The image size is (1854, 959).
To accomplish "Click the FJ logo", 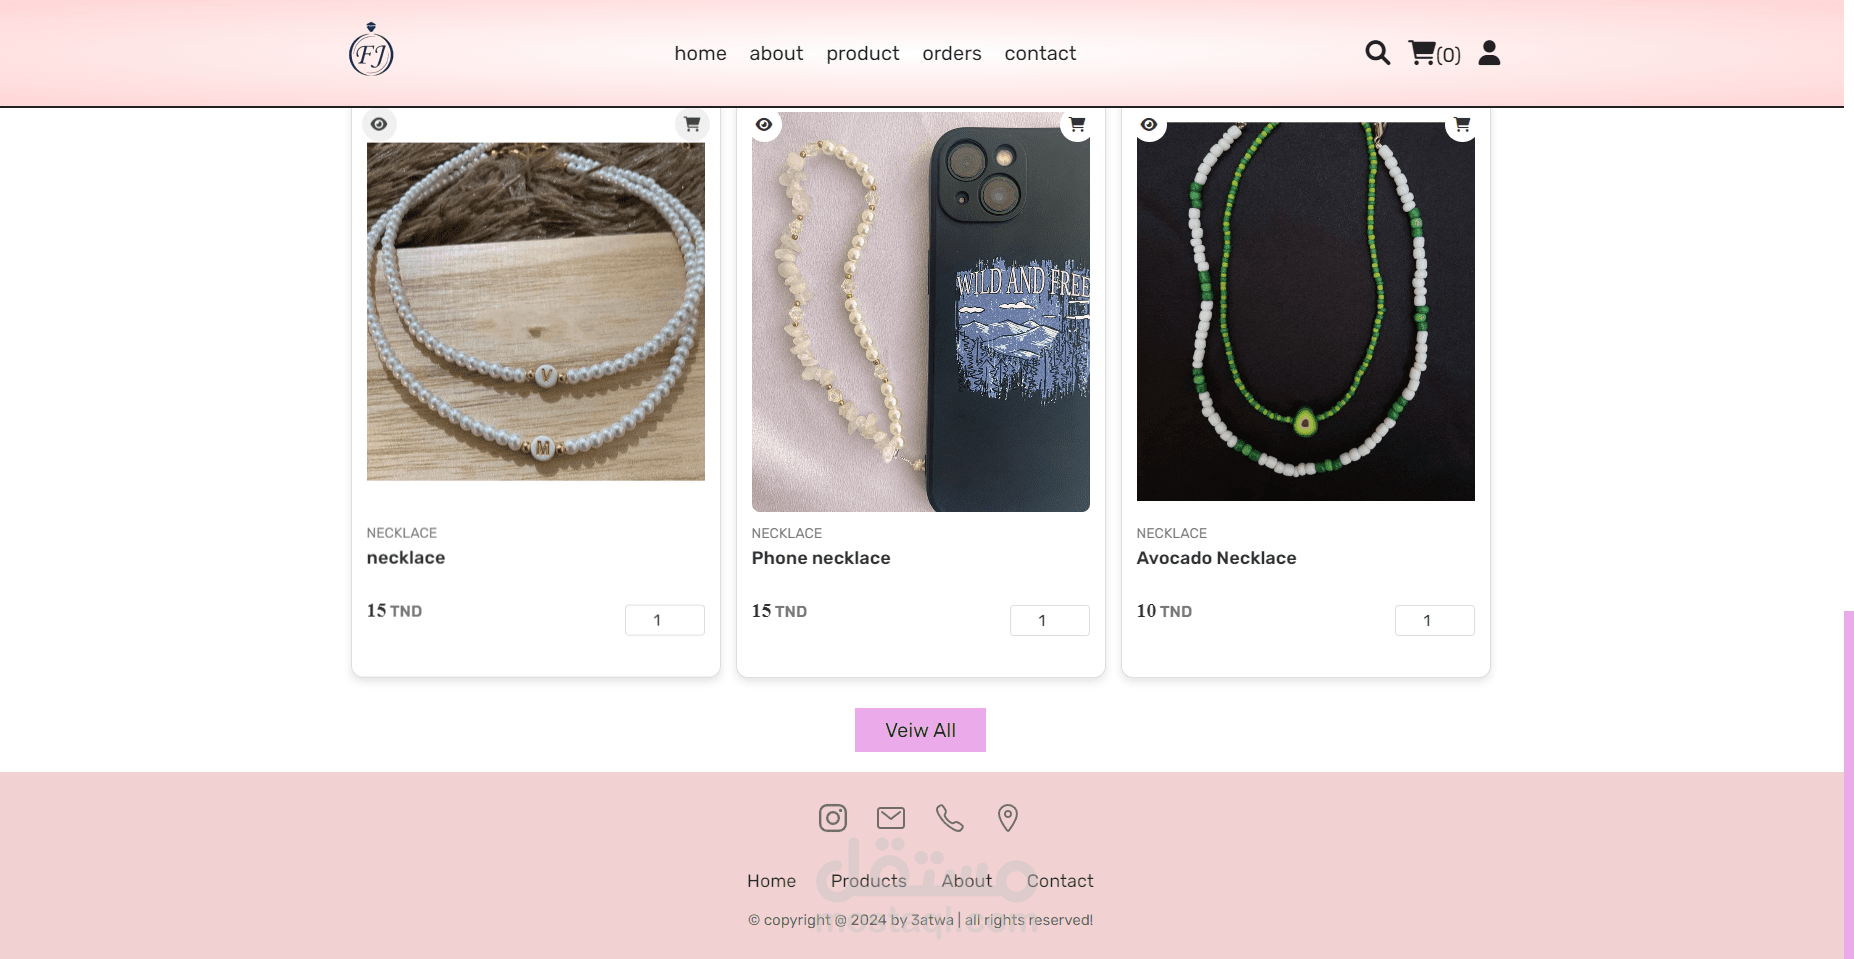I will [371, 49].
